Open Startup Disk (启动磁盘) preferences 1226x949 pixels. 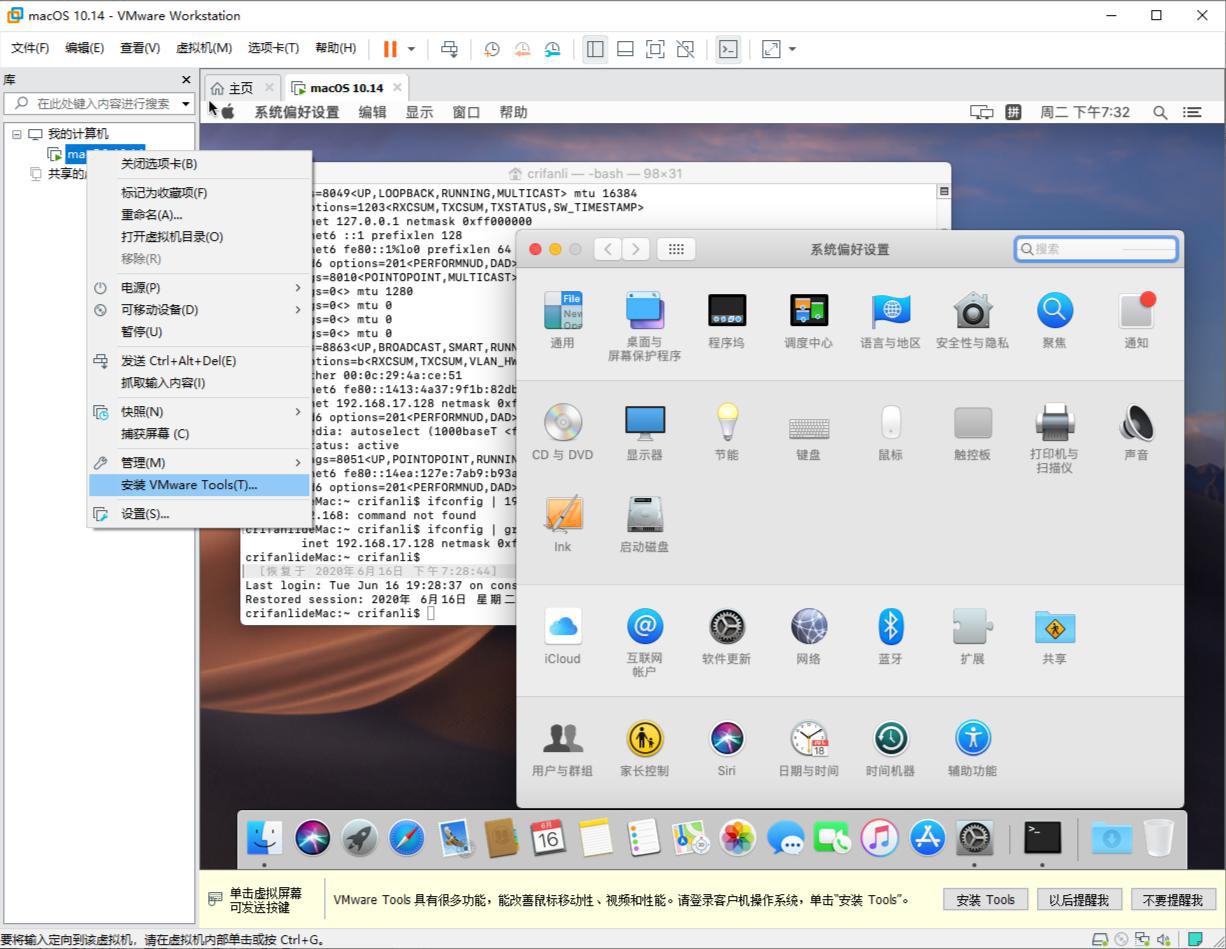[644, 515]
